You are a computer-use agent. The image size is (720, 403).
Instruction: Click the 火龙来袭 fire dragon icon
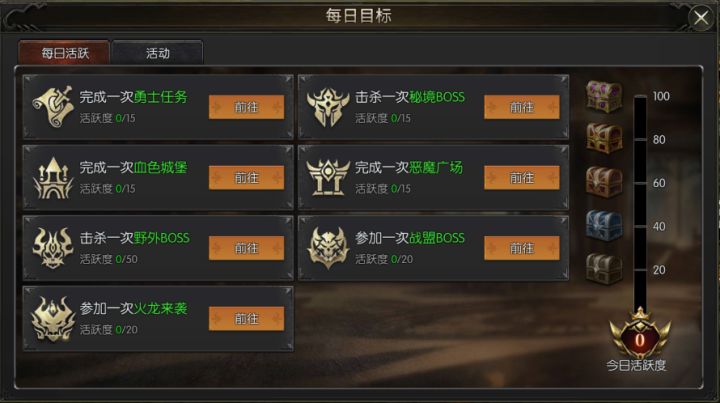point(53,319)
